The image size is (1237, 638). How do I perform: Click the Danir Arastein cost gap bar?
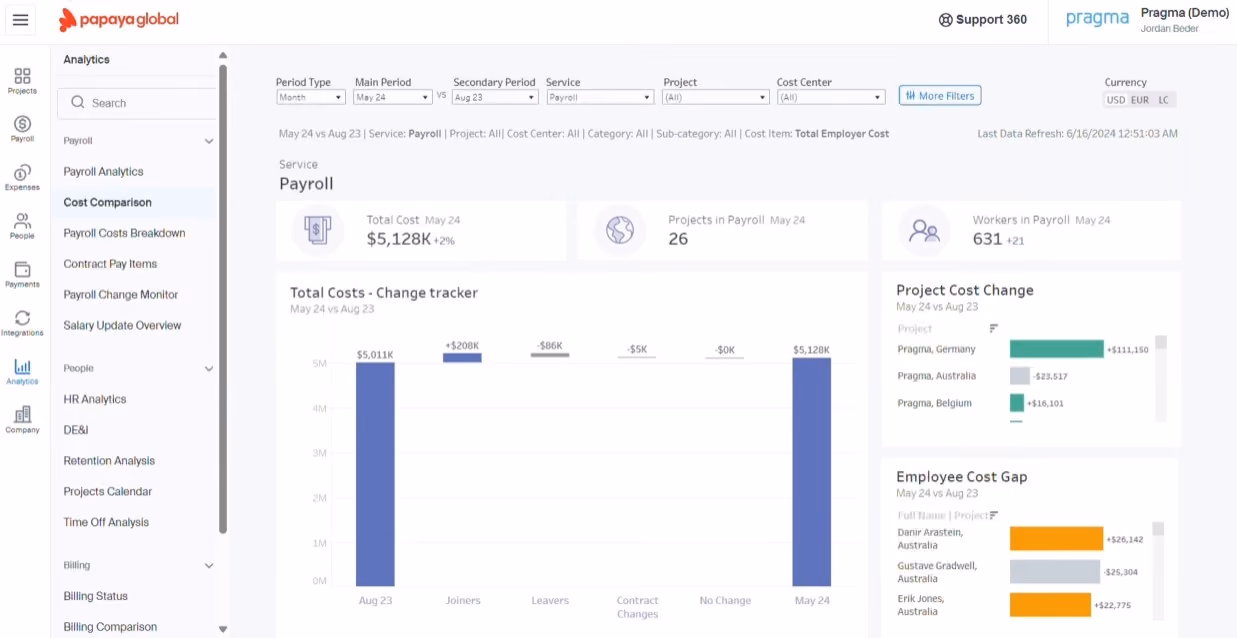point(1056,539)
